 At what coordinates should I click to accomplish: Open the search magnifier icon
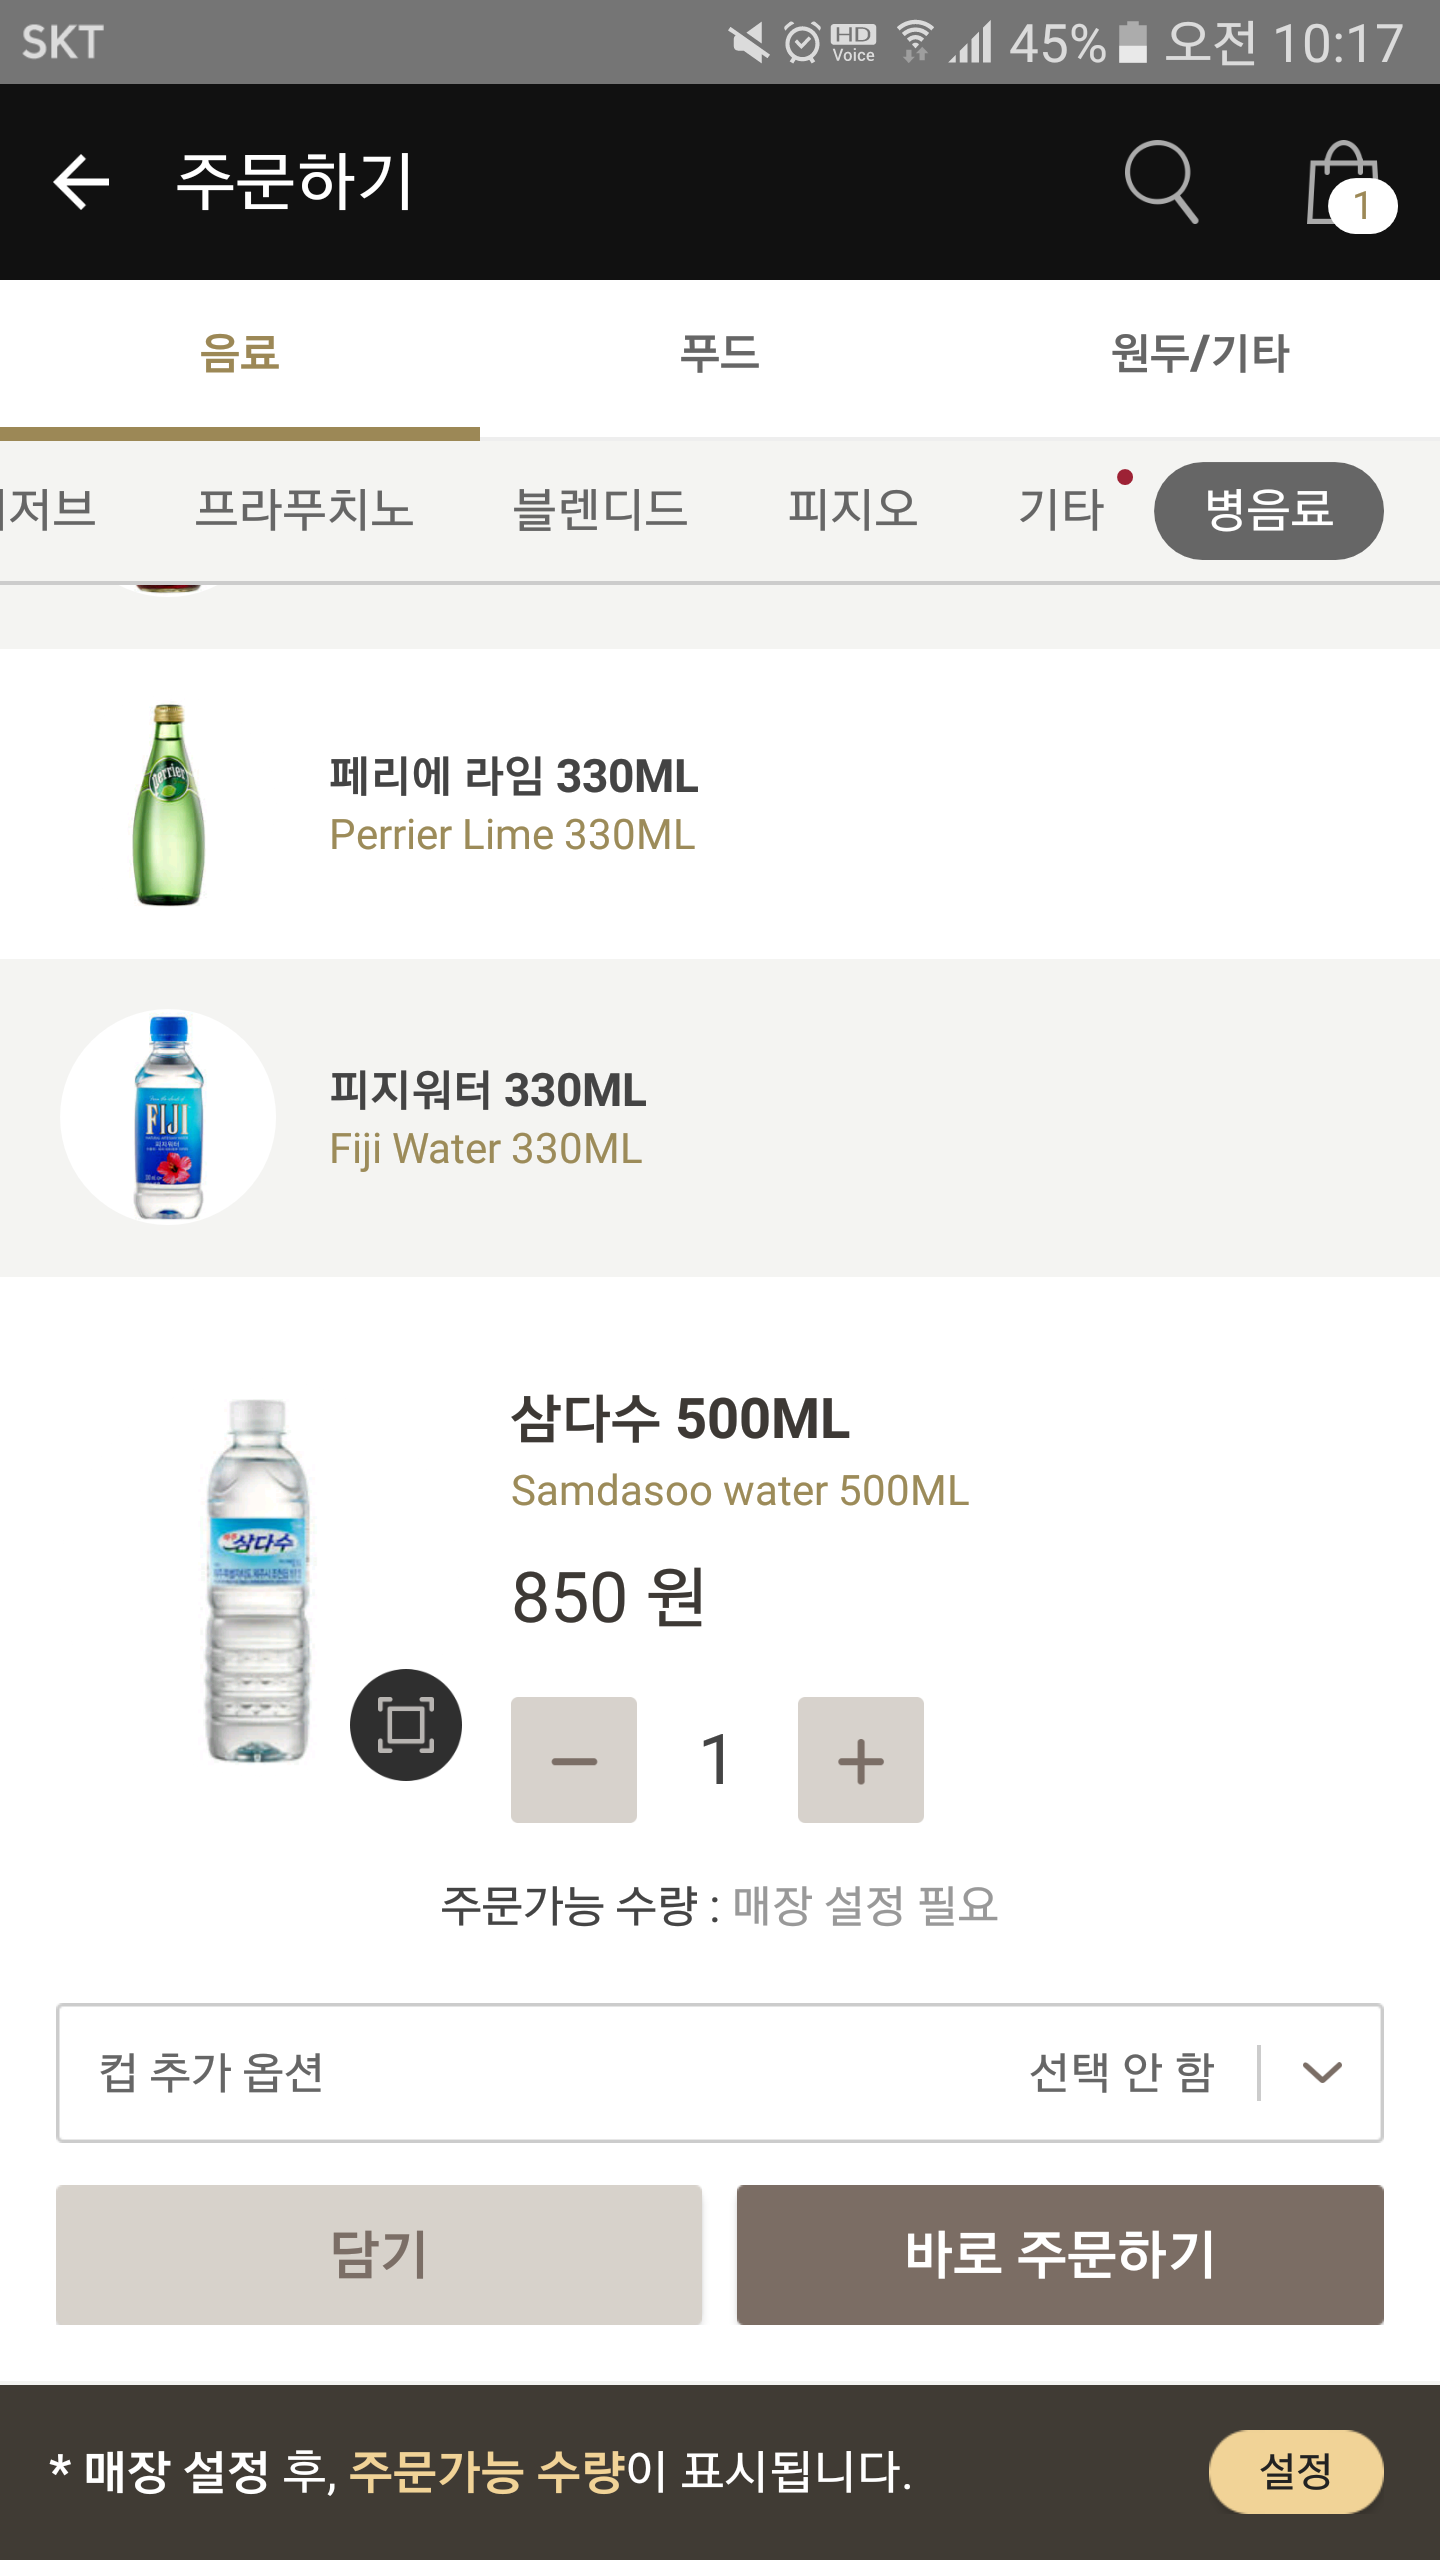pyautogui.click(x=1160, y=181)
